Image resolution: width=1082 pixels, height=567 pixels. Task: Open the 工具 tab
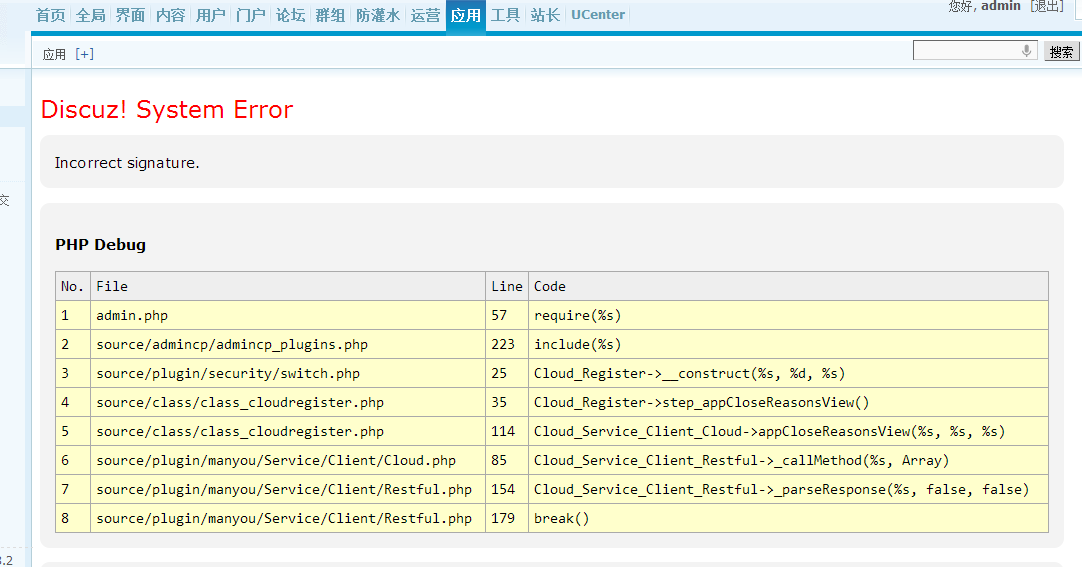click(506, 15)
